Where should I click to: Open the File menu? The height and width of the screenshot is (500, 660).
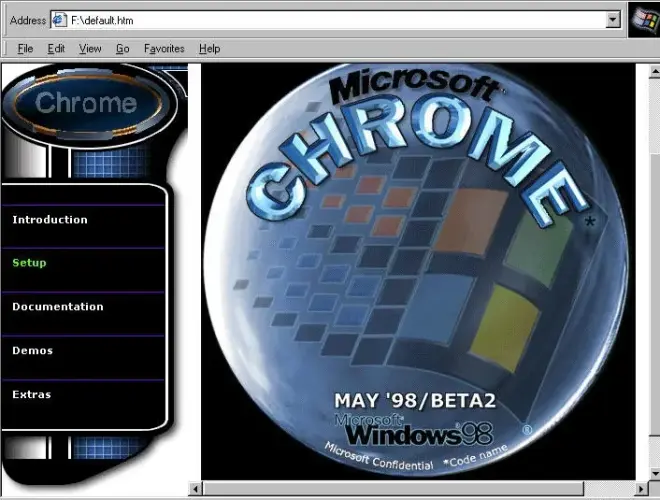click(25, 48)
